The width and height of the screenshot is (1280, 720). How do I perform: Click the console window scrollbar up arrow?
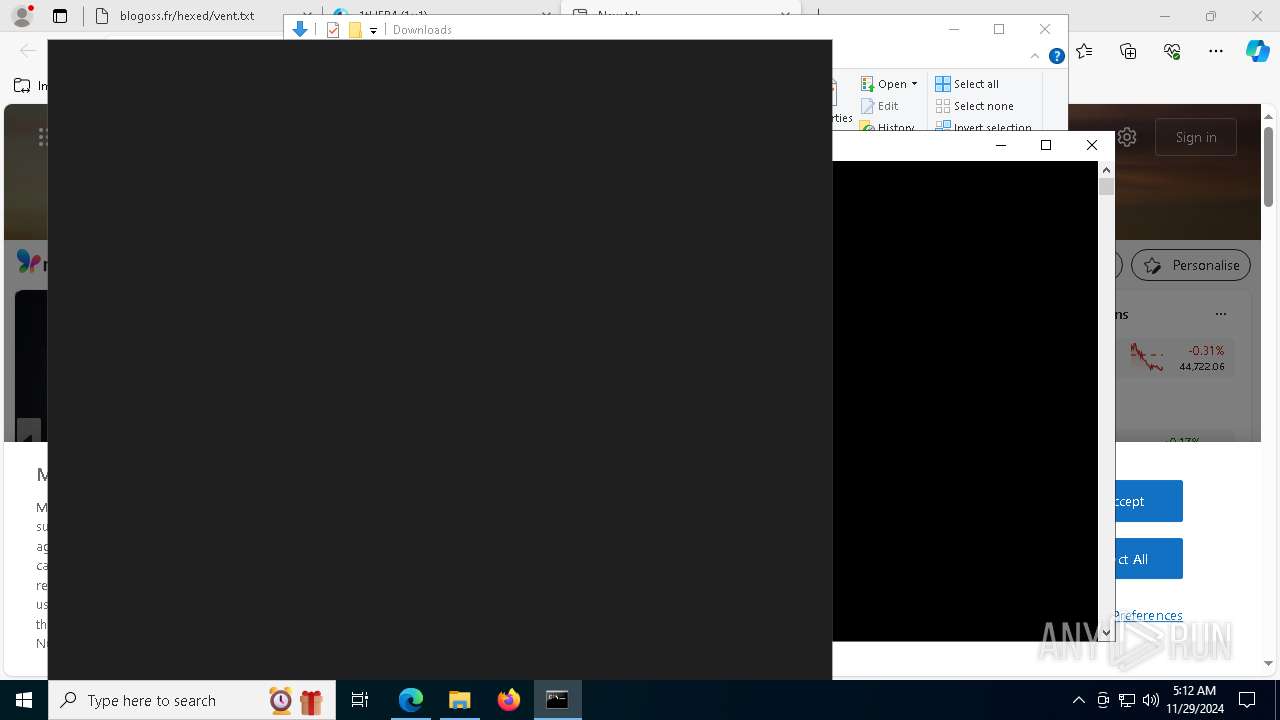coord(1106,170)
